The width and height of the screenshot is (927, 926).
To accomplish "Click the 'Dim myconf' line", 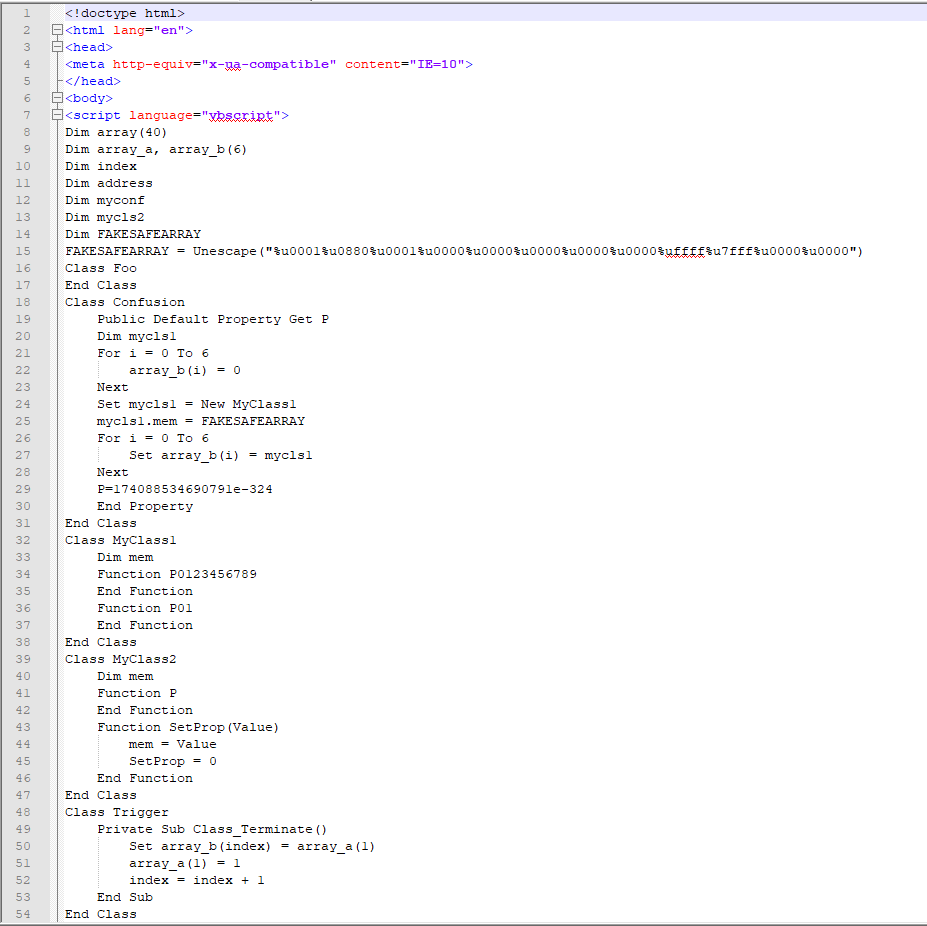I will coord(105,200).
